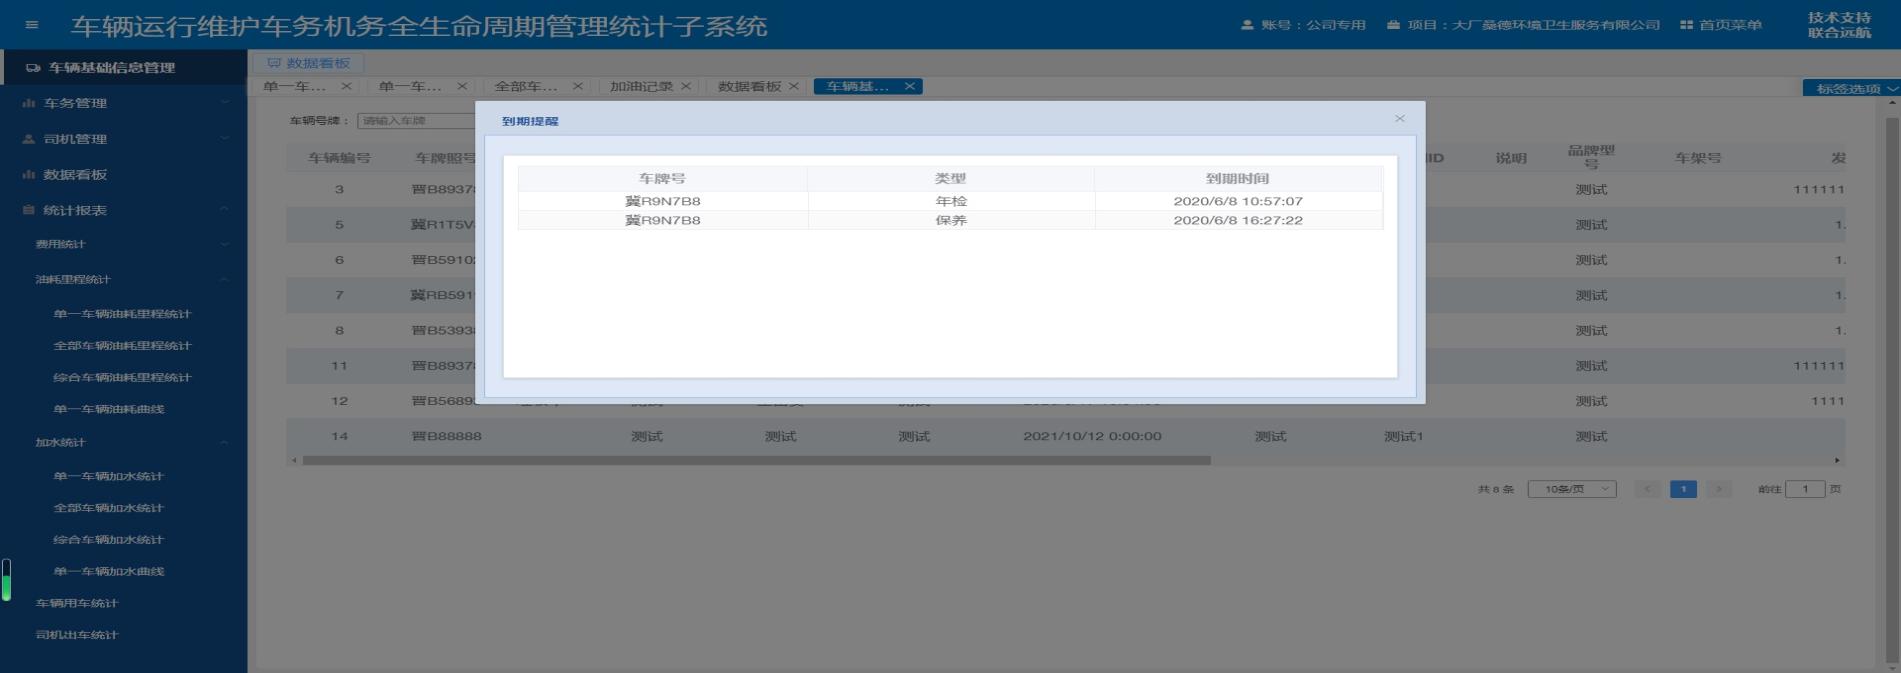Open 全部车辆加水统计 item
This screenshot has height=673, width=1901.
pyautogui.click(x=109, y=508)
